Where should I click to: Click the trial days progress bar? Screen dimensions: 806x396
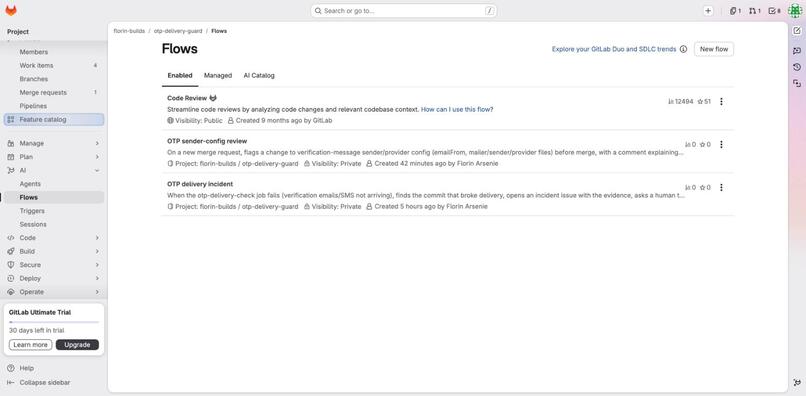(x=54, y=322)
